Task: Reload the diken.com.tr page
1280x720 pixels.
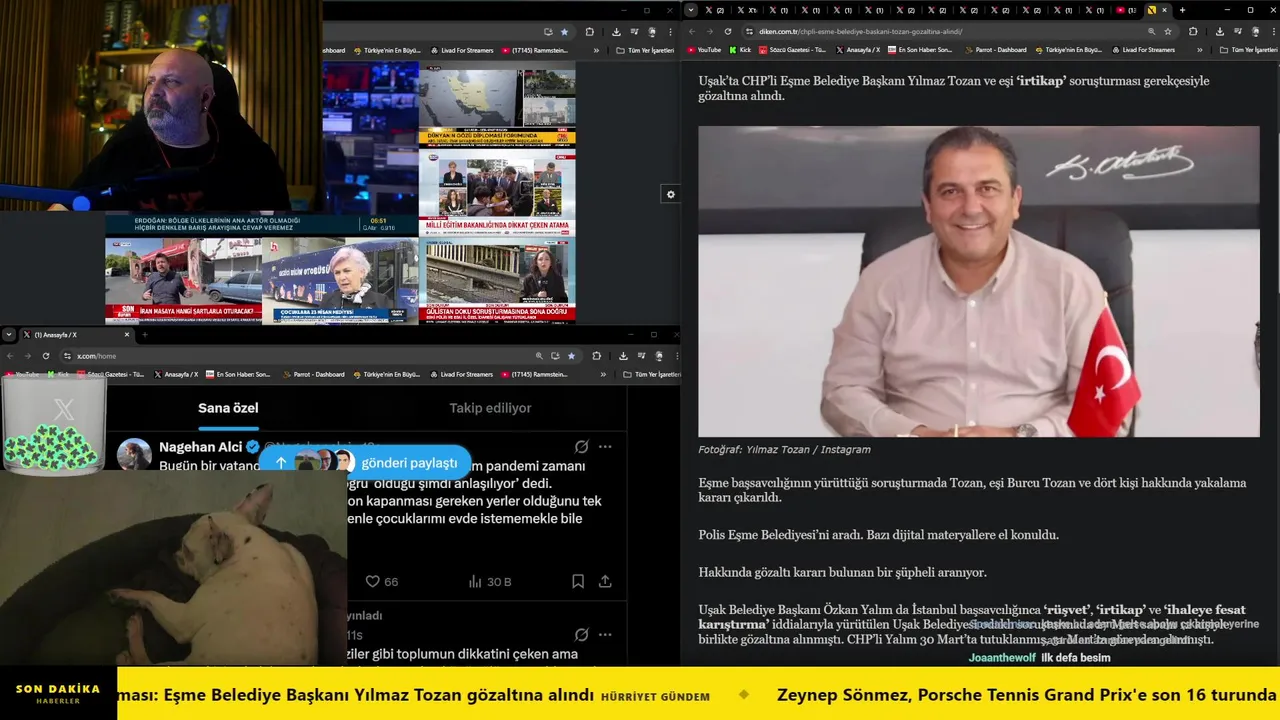Action: 728,31
